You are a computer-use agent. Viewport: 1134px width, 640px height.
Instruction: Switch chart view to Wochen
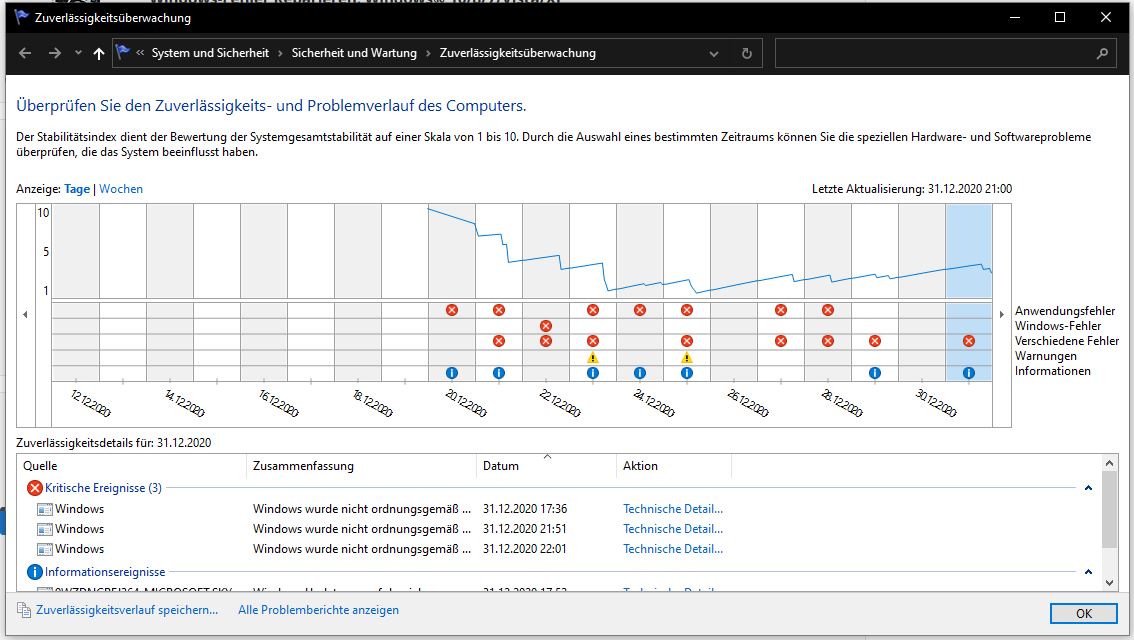point(121,189)
